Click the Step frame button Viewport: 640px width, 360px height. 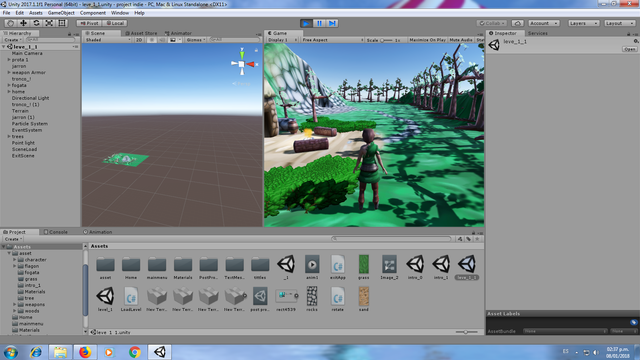click(x=332, y=23)
